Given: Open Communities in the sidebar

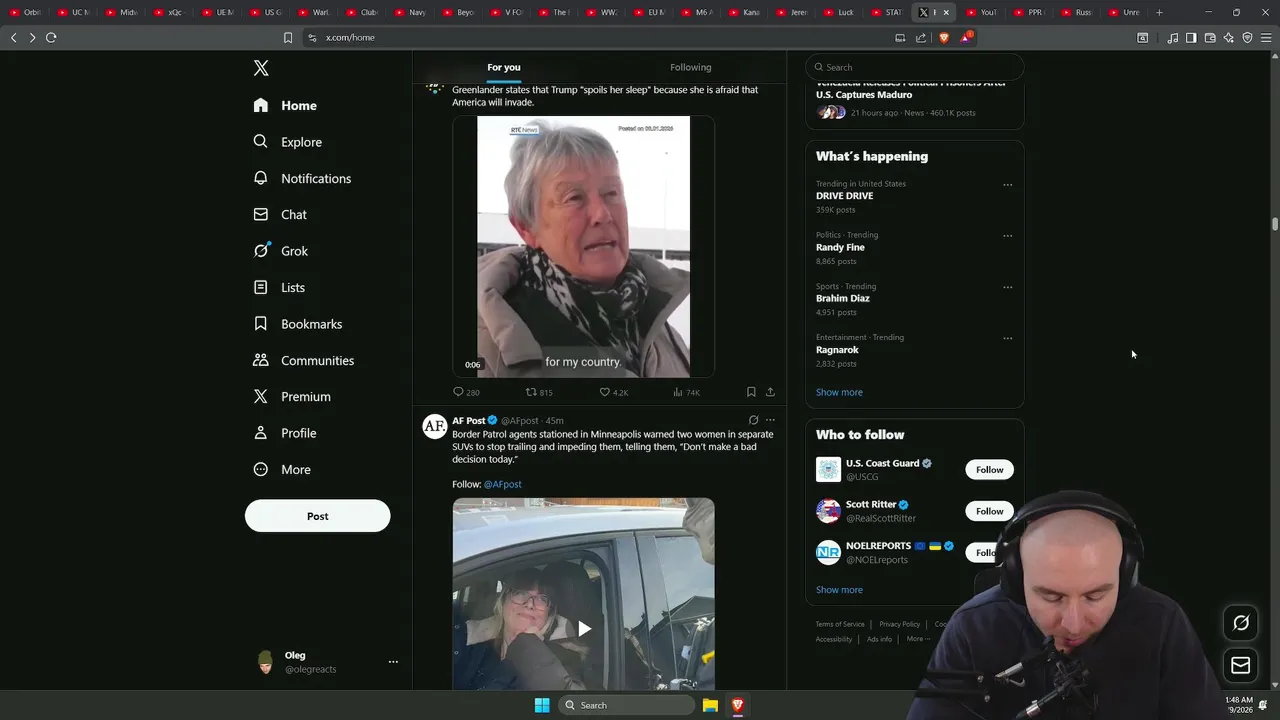Looking at the screenshot, I should click(x=303, y=360).
